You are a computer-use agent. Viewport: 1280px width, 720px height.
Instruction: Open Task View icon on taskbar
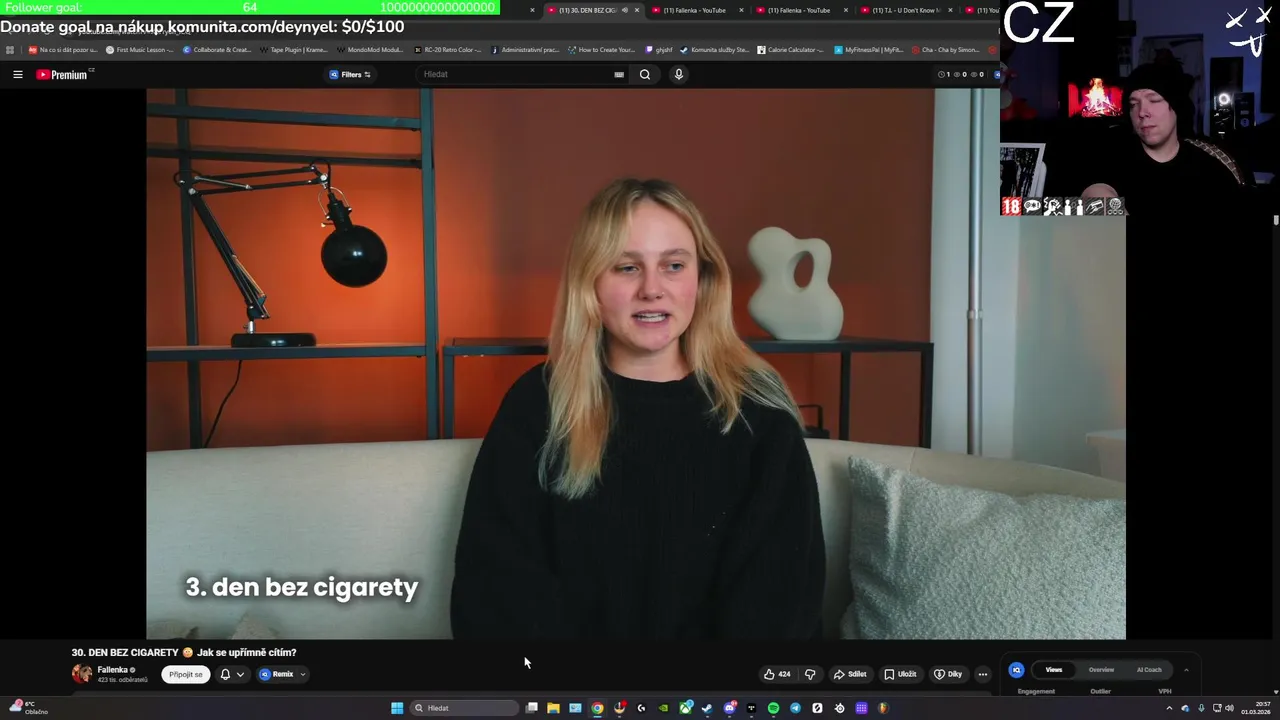[532, 708]
